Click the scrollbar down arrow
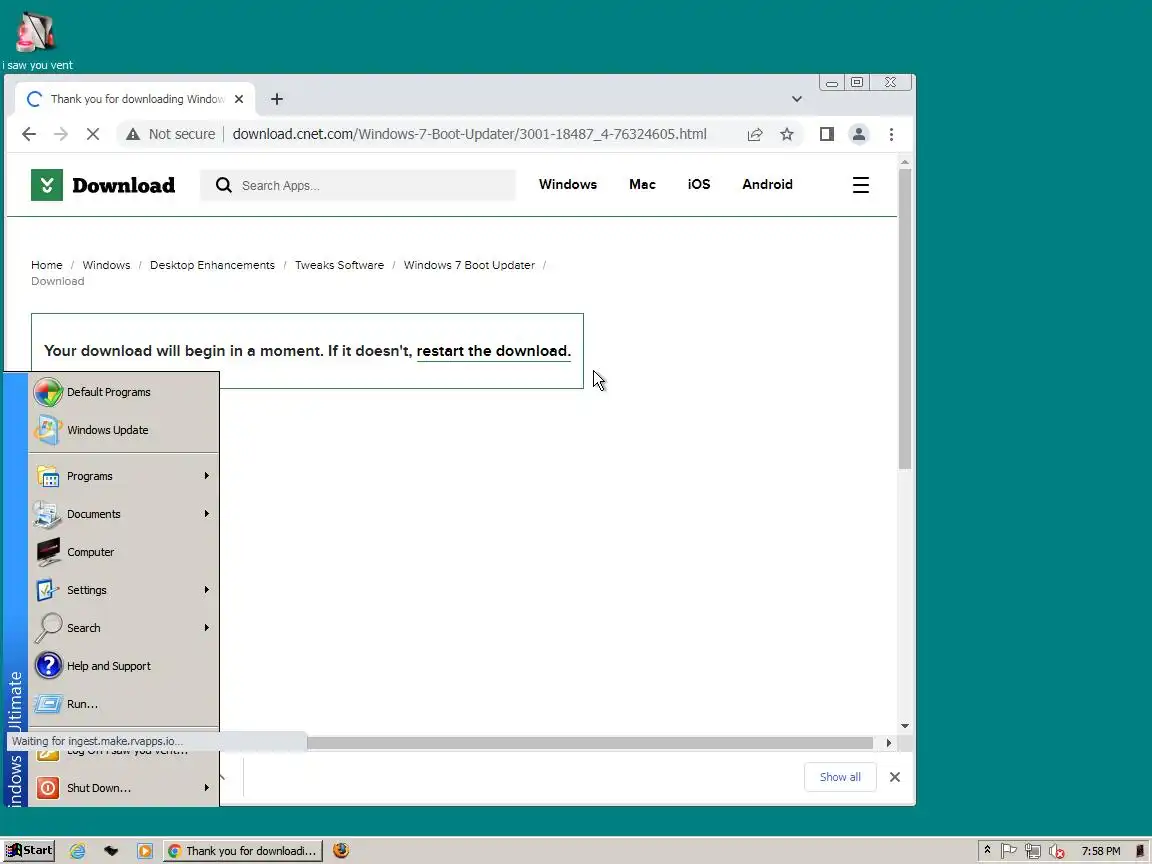Image resolution: width=1152 pixels, height=864 pixels. click(x=904, y=726)
